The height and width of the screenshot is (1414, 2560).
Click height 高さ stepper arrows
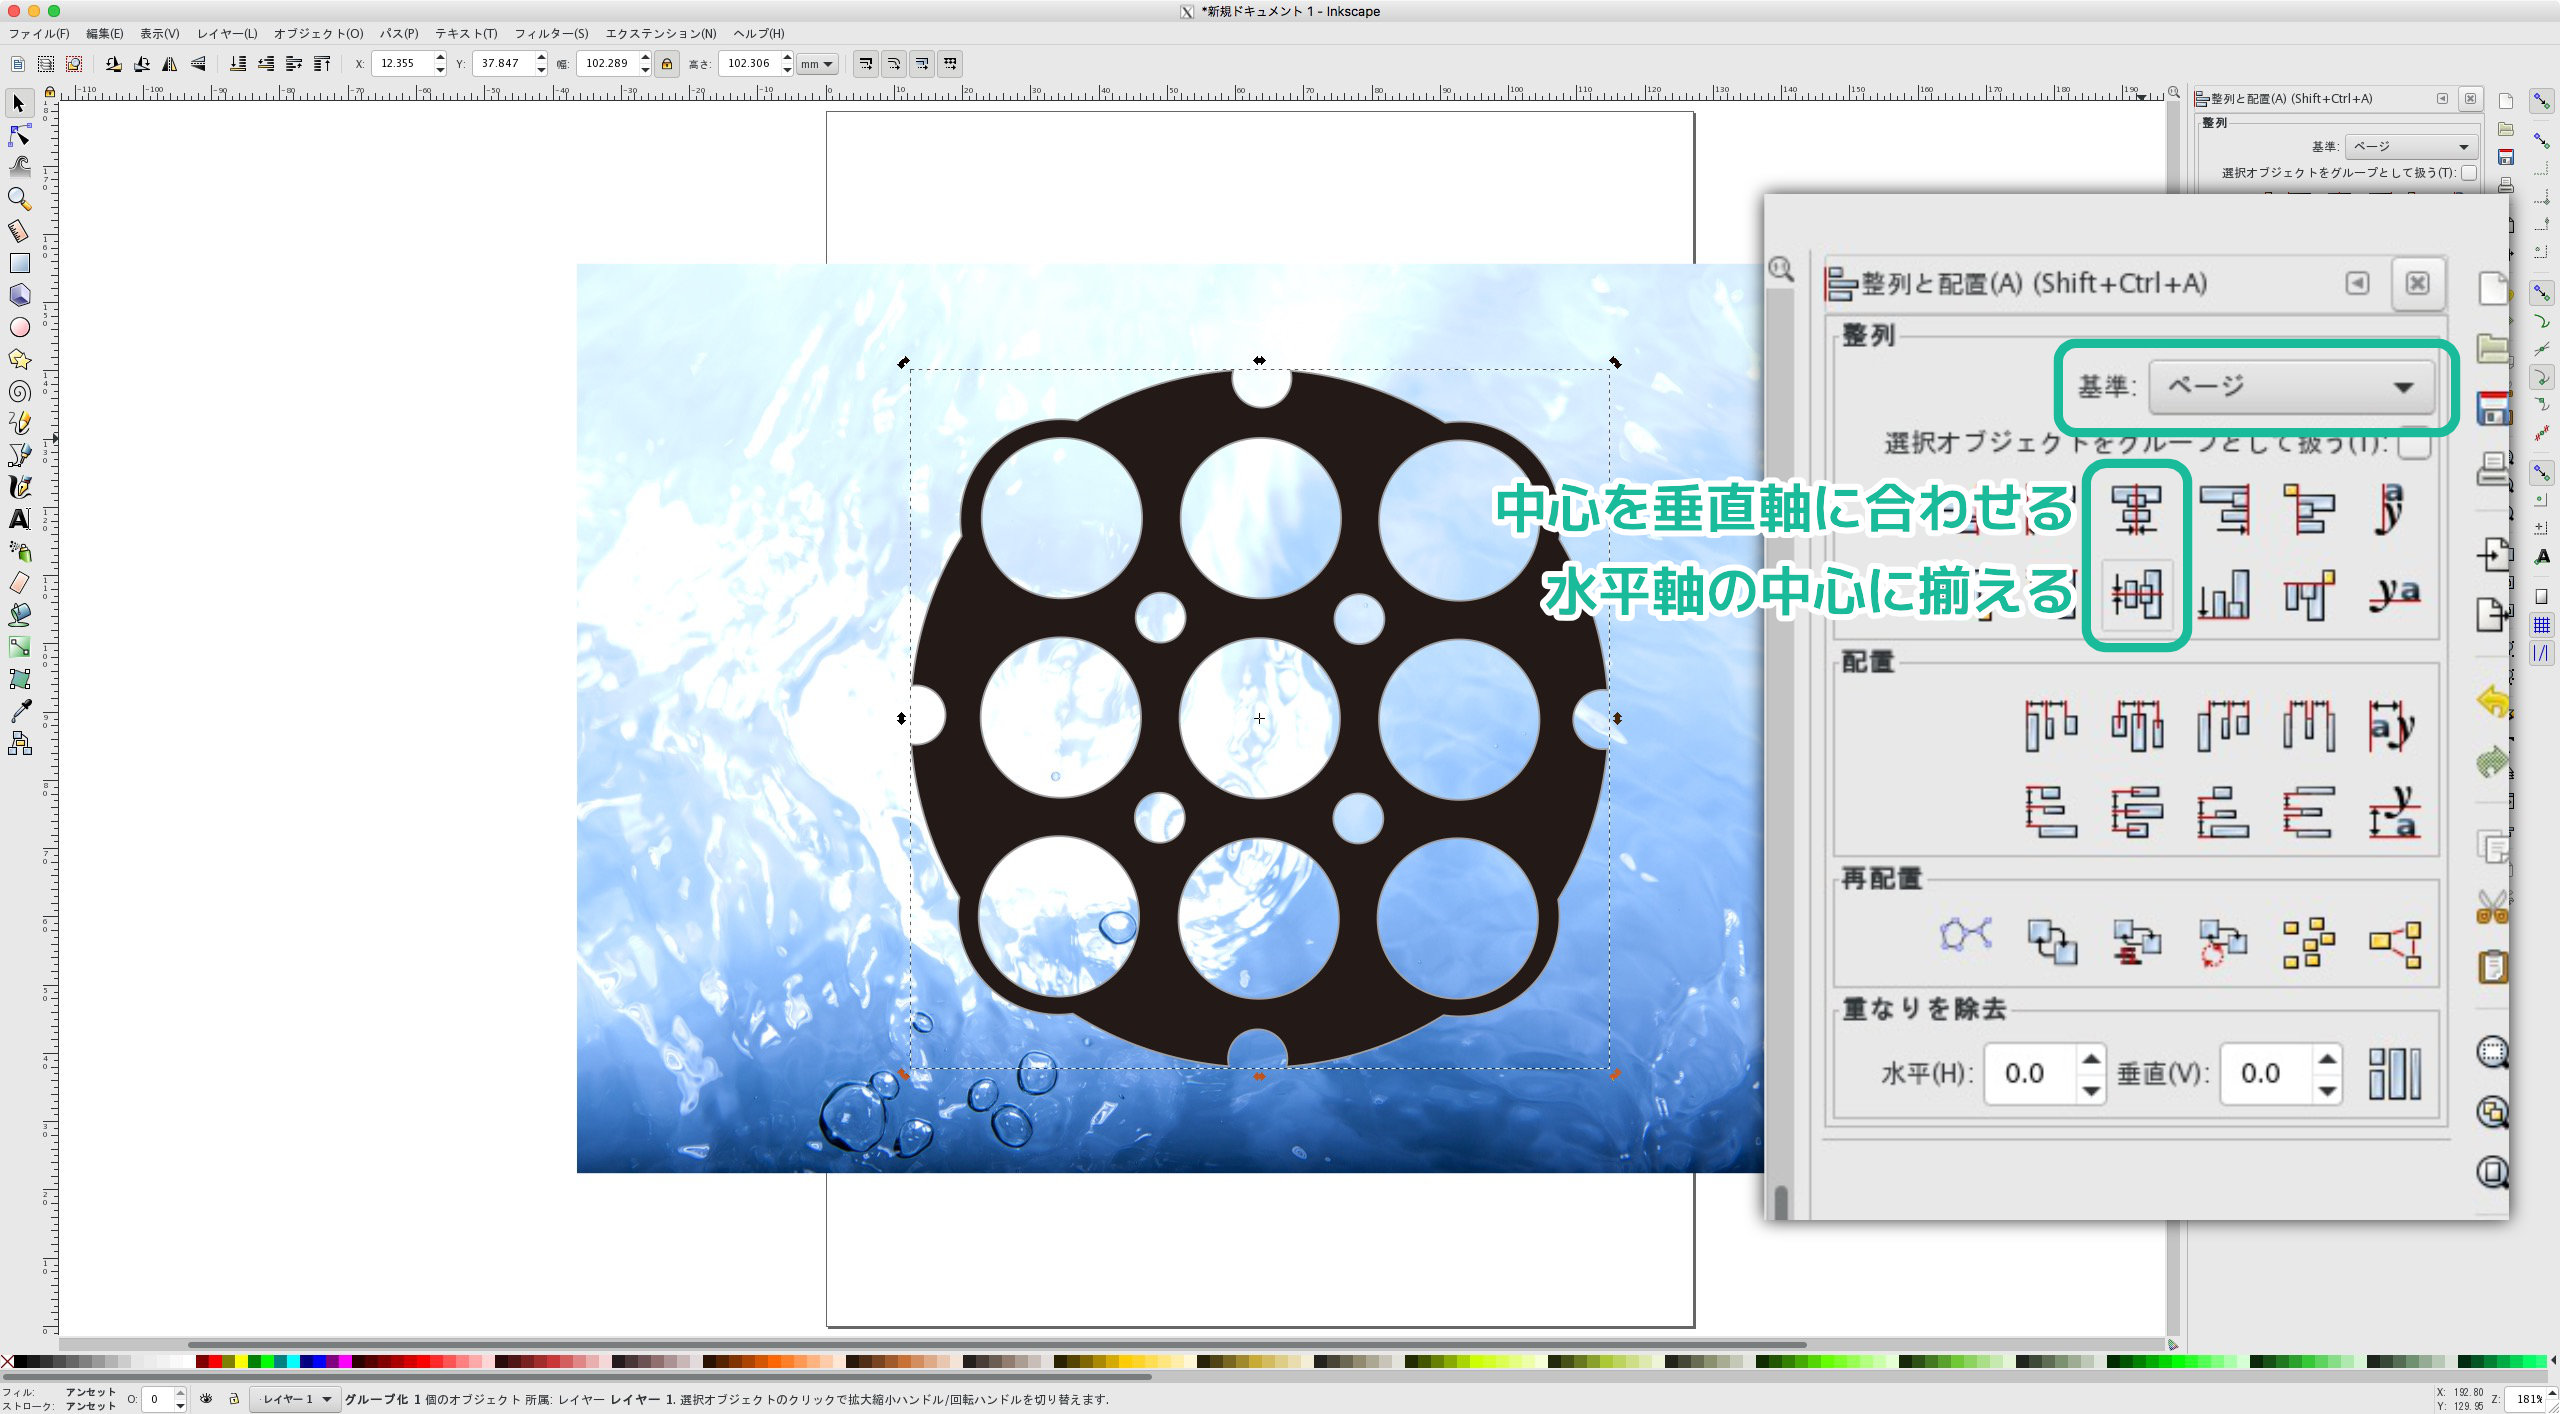(787, 64)
